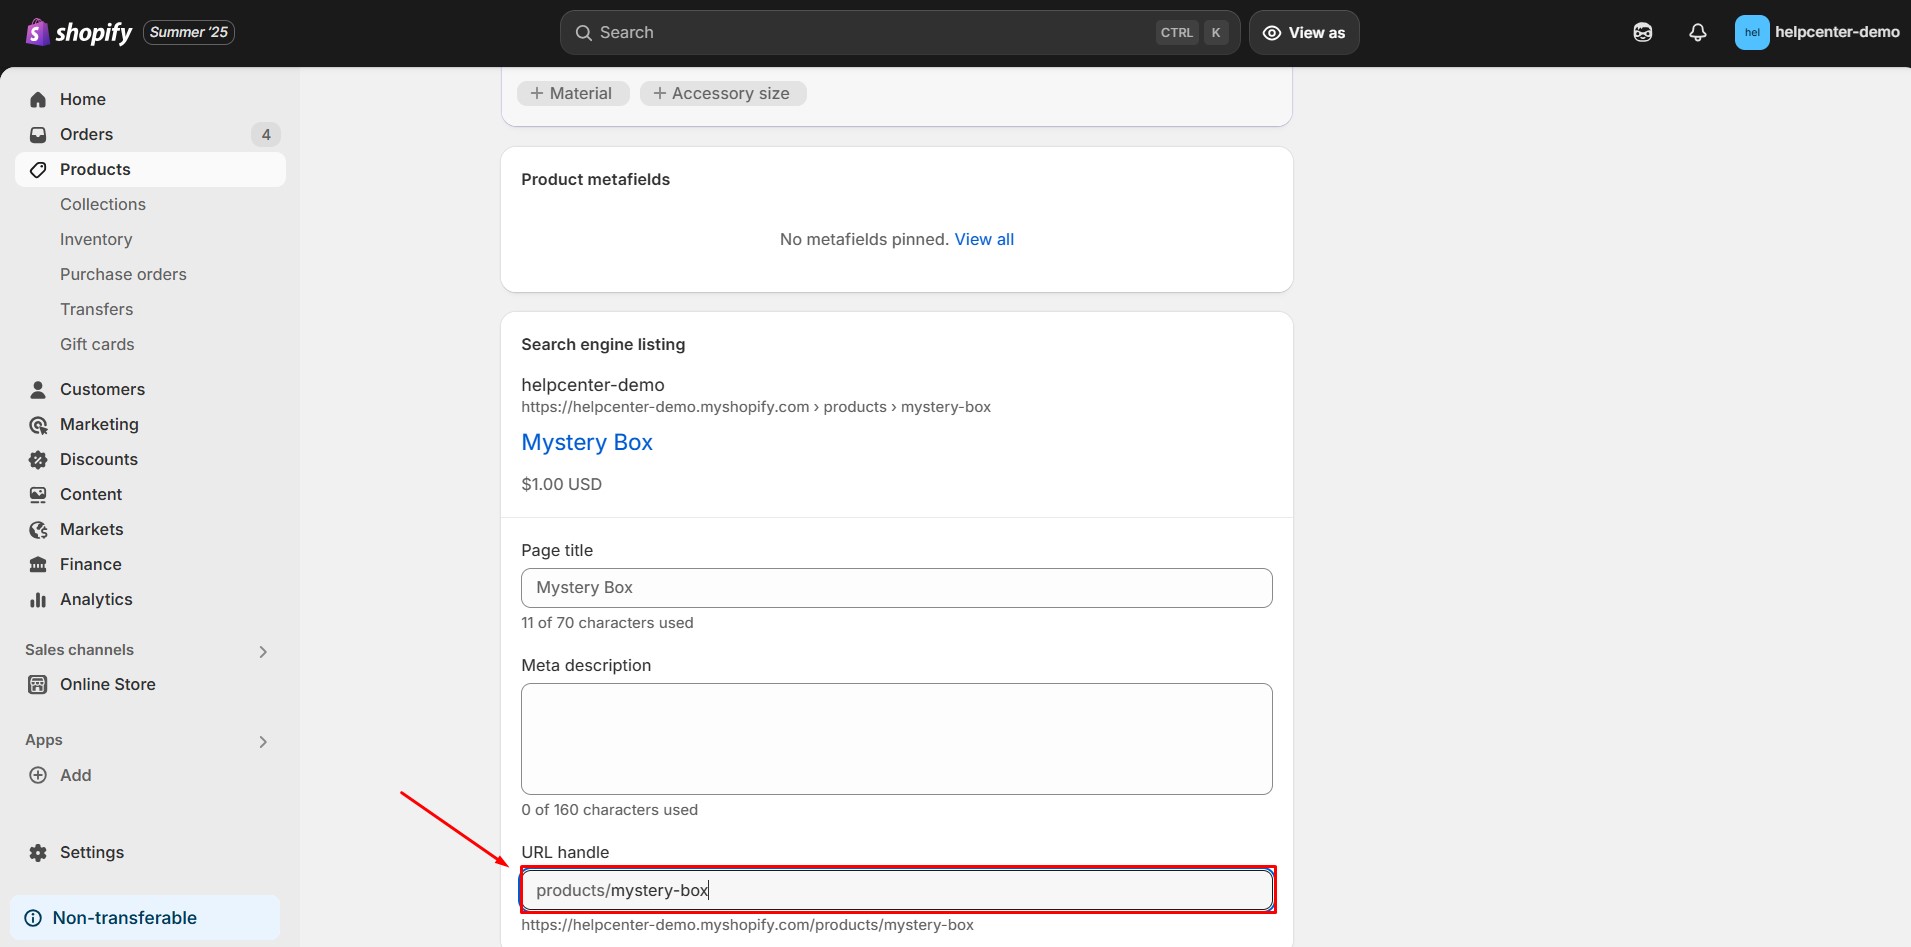Screen dimensions: 1911x947
Task: Click the Shopify logo
Action: pyautogui.click(x=79, y=32)
